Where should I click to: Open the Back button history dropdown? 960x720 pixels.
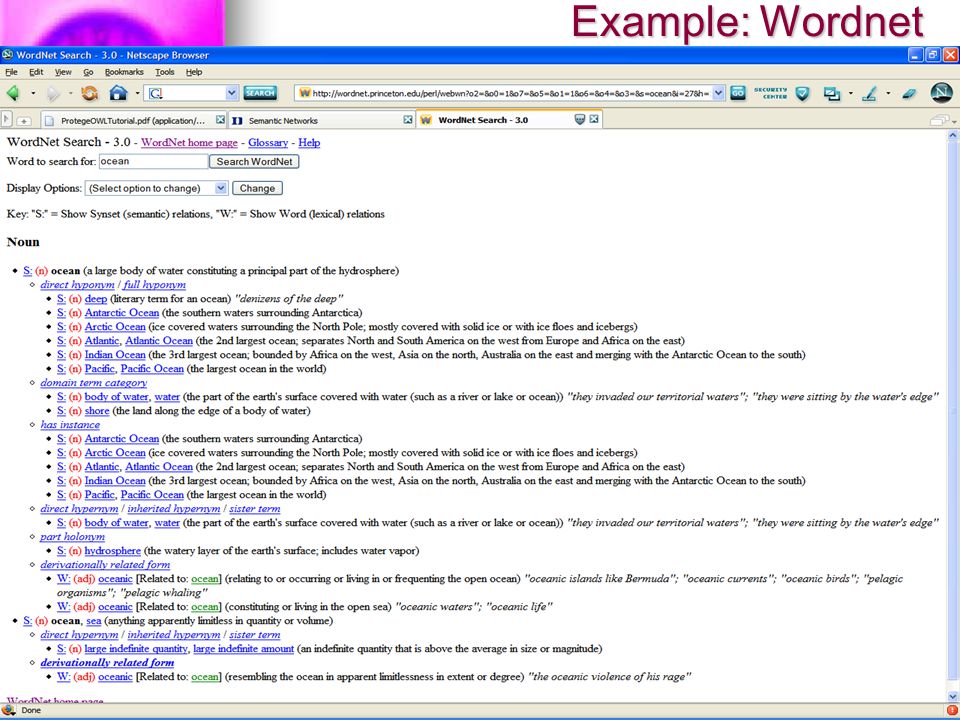(33, 94)
